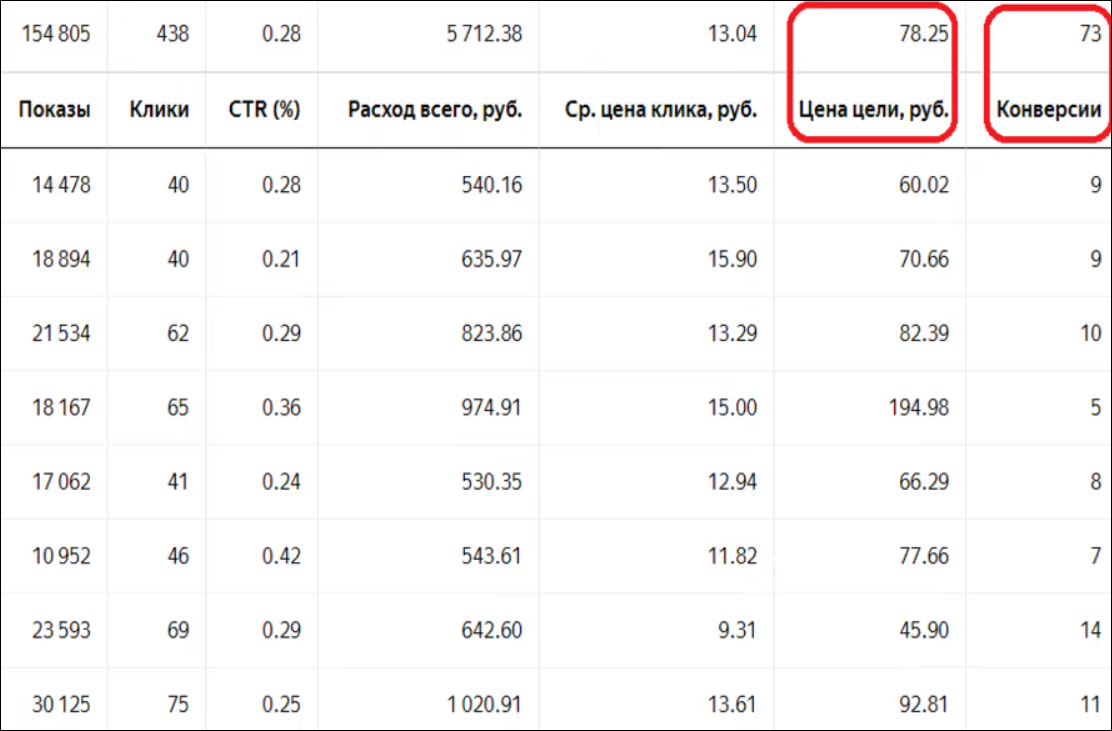Screen dimensions: 1112x731
Task: Select conversions cell 14
Action: coord(1090,630)
